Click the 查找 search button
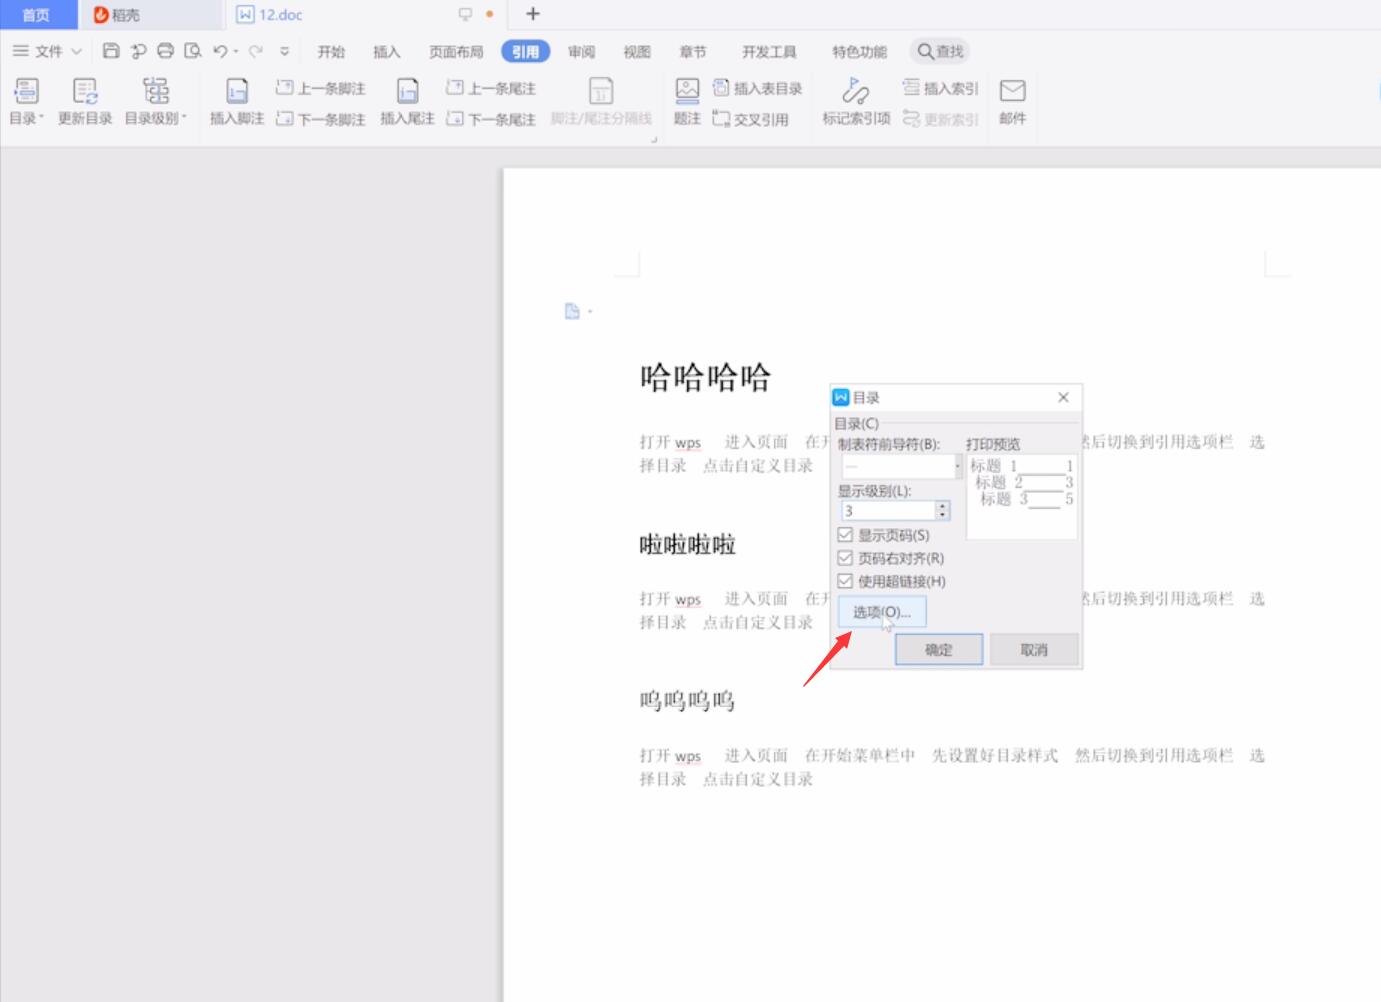 click(x=941, y=51)
